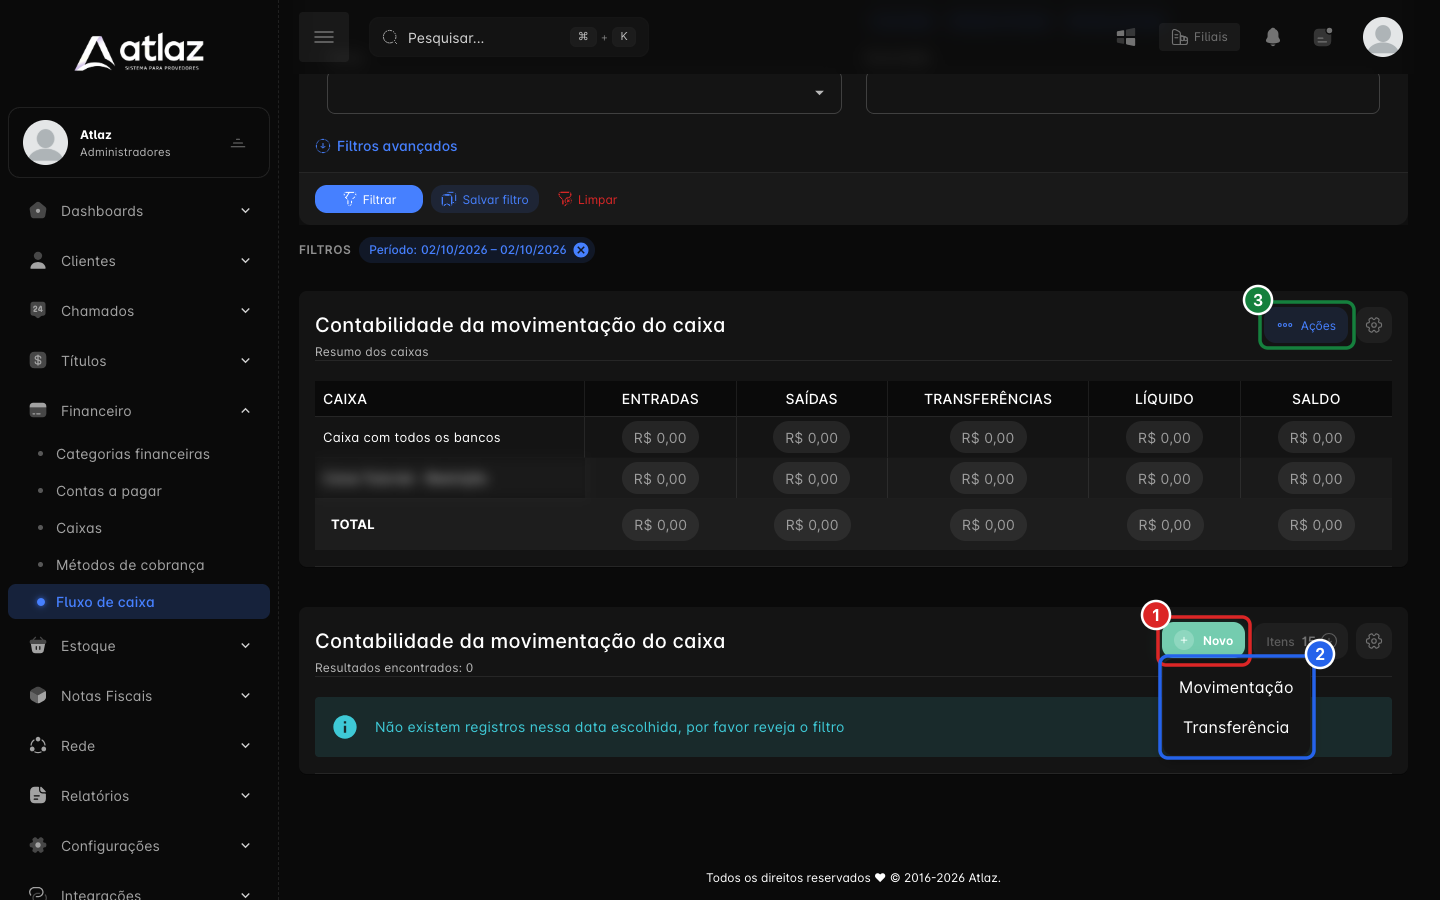Screen dimensions: 1440x900
Task: Open Filtros avançados link
Action: tap(386, 146)
